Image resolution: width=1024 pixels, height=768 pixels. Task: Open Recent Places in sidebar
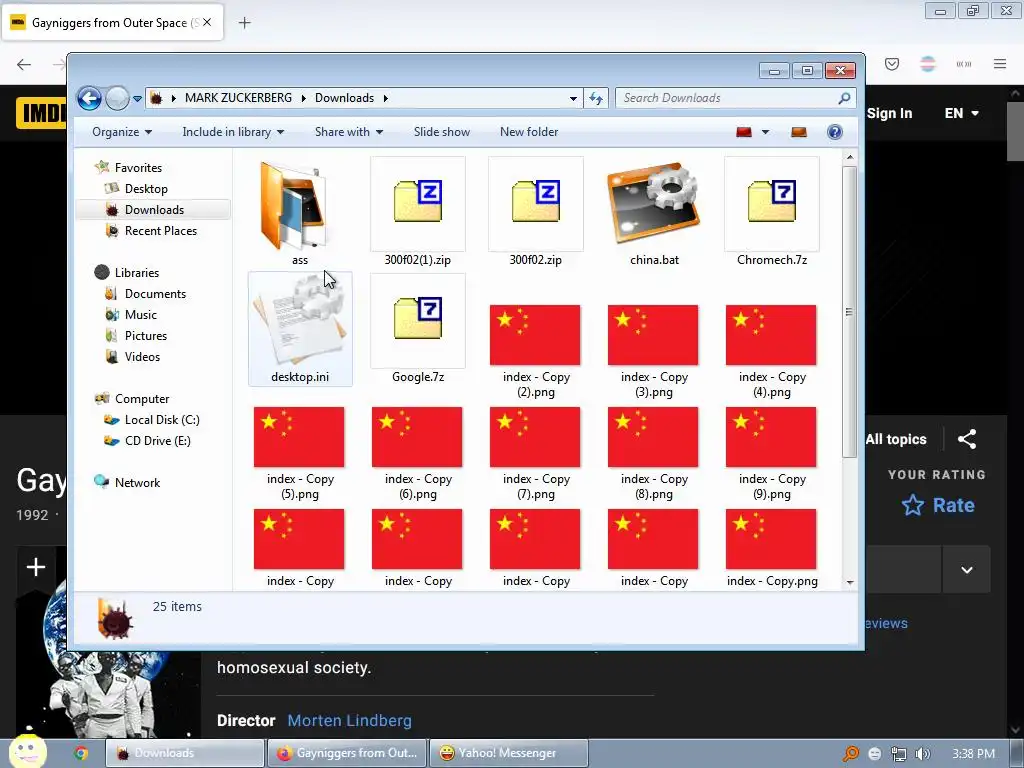(x=160, y=231)
